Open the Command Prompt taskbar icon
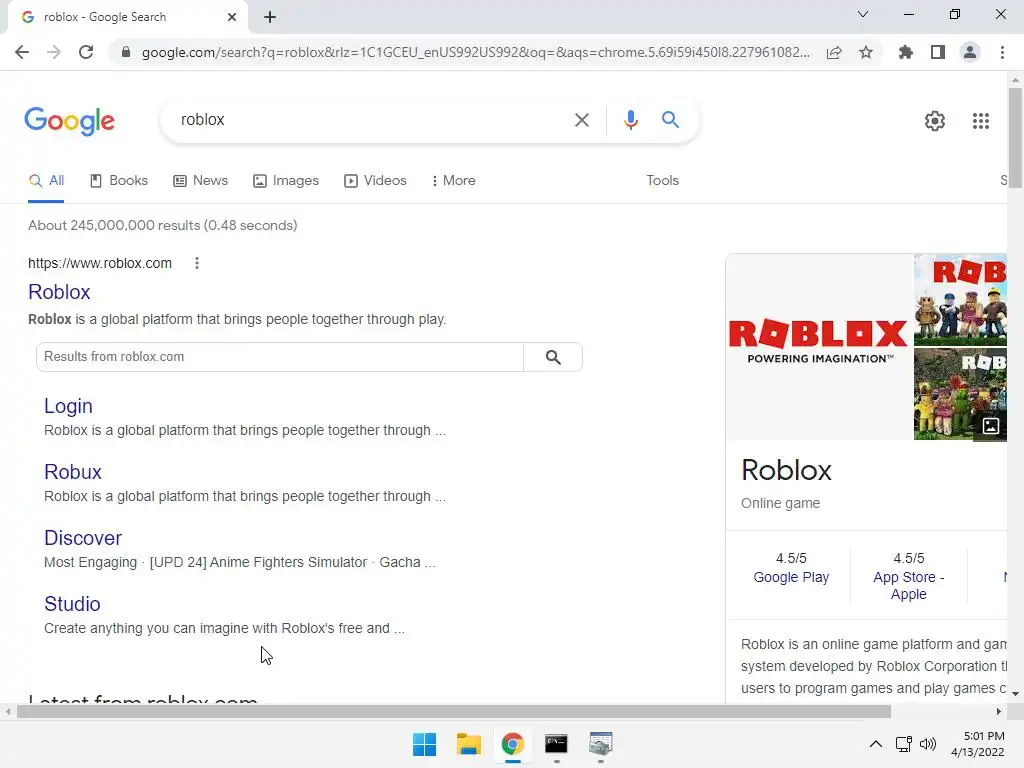The width and height of the screenshot is (1024, 768). 556,744
